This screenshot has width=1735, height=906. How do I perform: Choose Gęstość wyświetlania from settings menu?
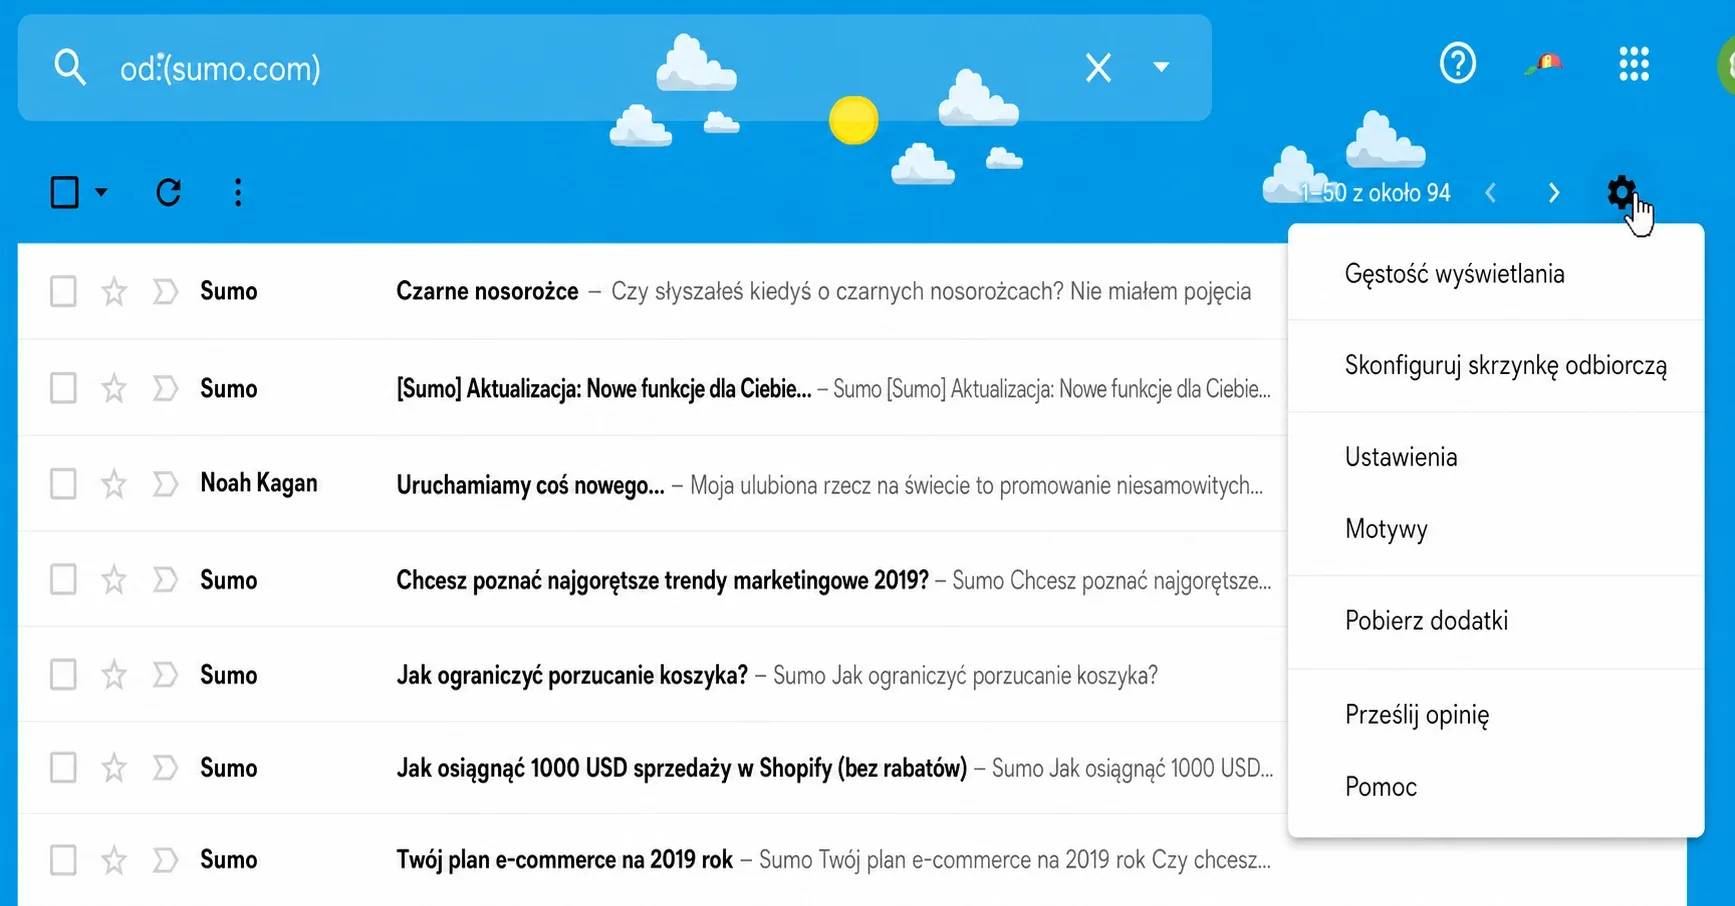[x=1496, y=274]
